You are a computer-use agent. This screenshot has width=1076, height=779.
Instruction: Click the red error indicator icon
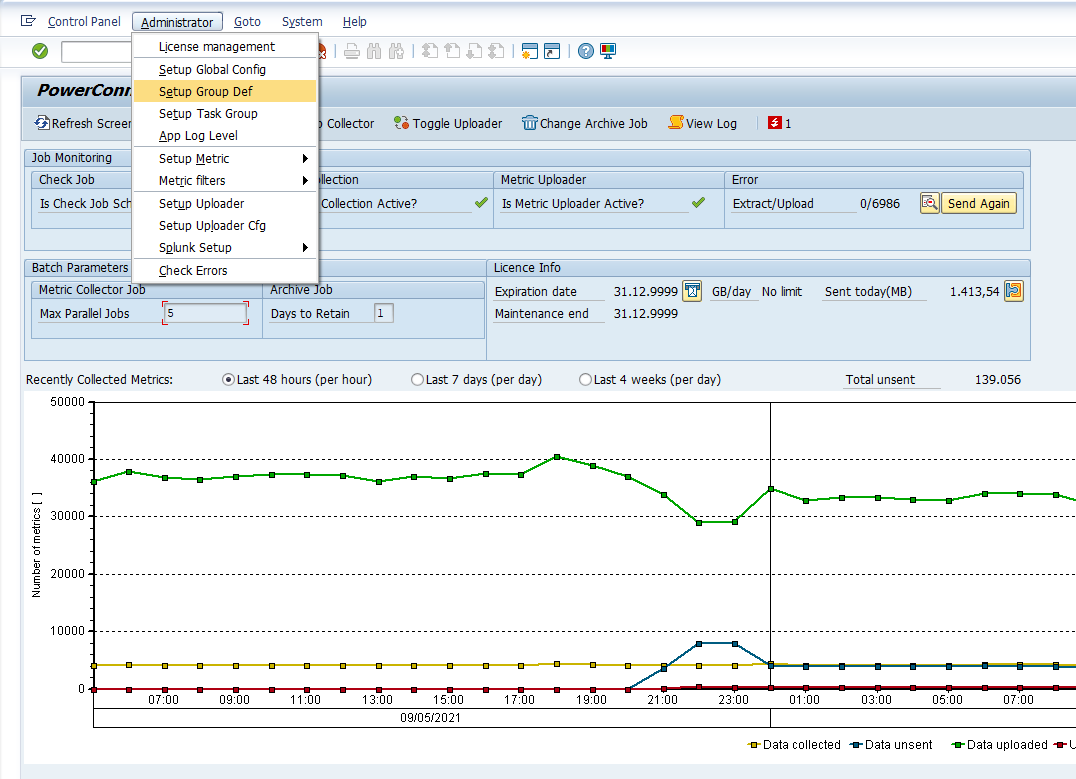coord(774,123)
